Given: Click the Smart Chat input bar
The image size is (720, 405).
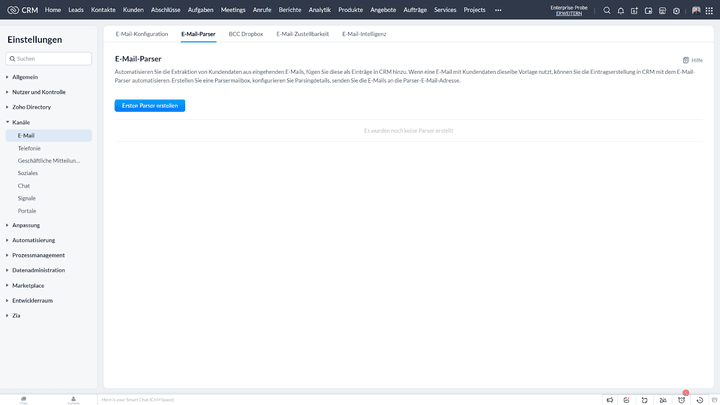Looking at the screenshot, I should (x=349, y=400).
